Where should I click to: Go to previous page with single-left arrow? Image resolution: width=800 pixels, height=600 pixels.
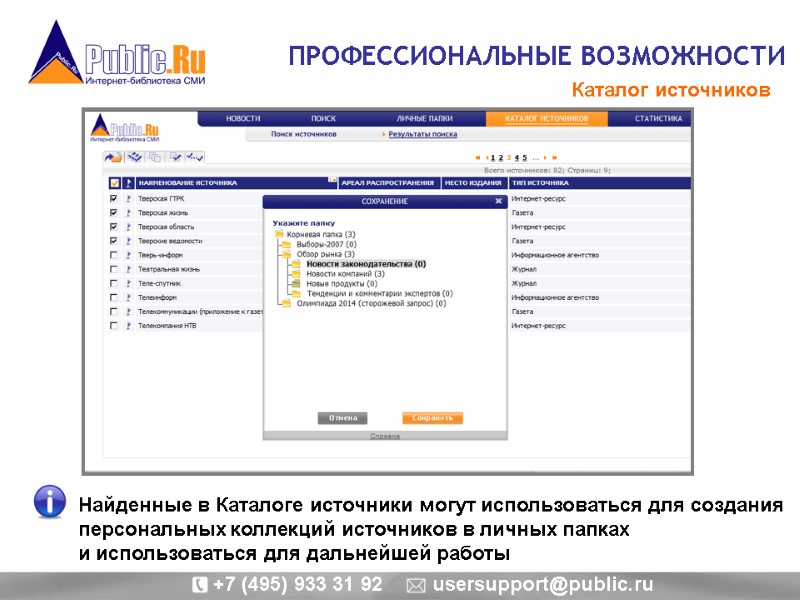pos(487,158)
